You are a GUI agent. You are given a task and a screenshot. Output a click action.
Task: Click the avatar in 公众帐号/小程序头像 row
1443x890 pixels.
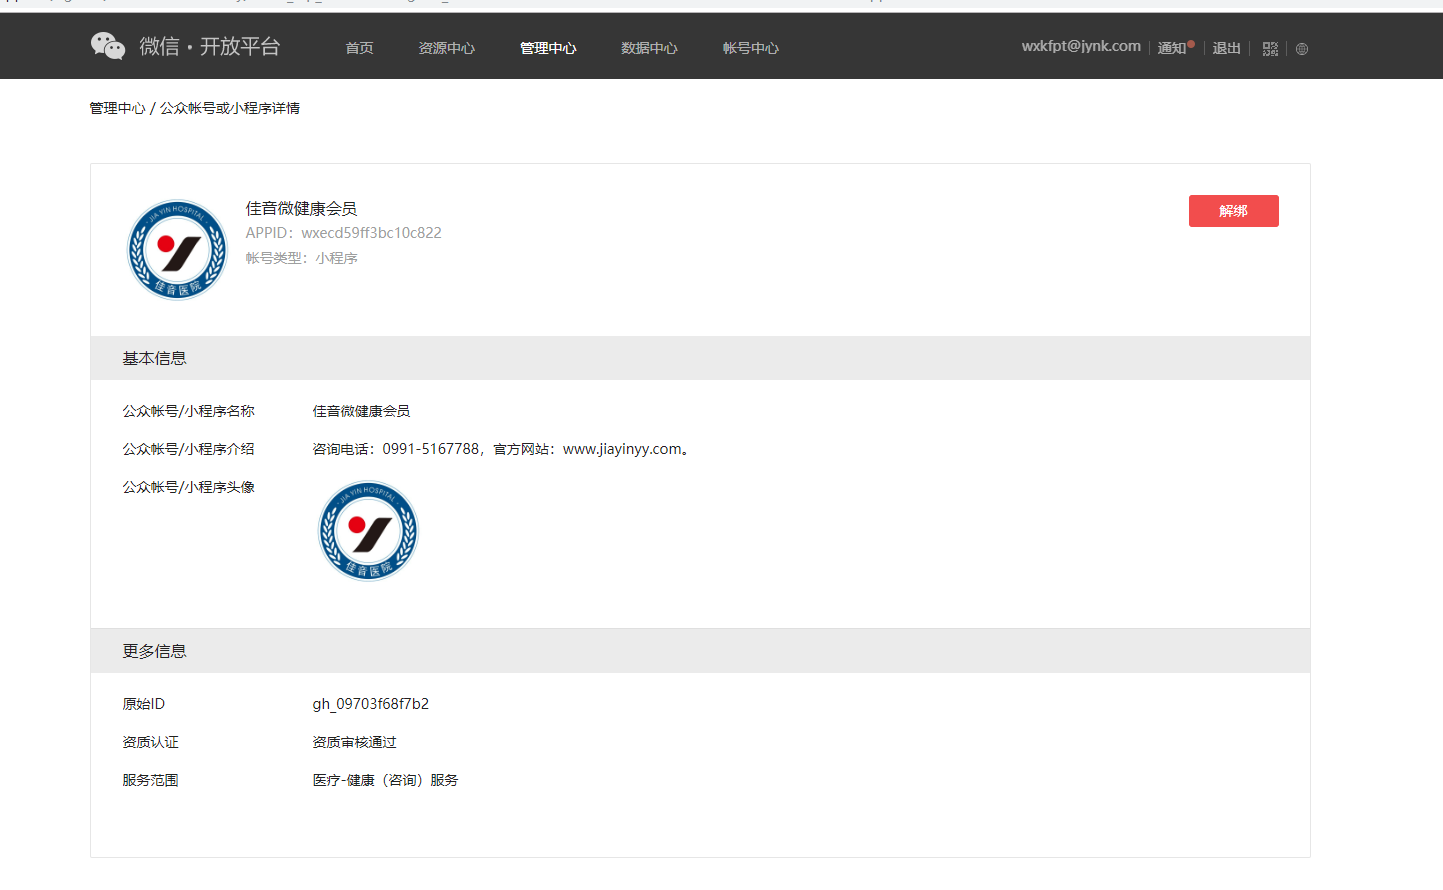[x=368, y=531]
